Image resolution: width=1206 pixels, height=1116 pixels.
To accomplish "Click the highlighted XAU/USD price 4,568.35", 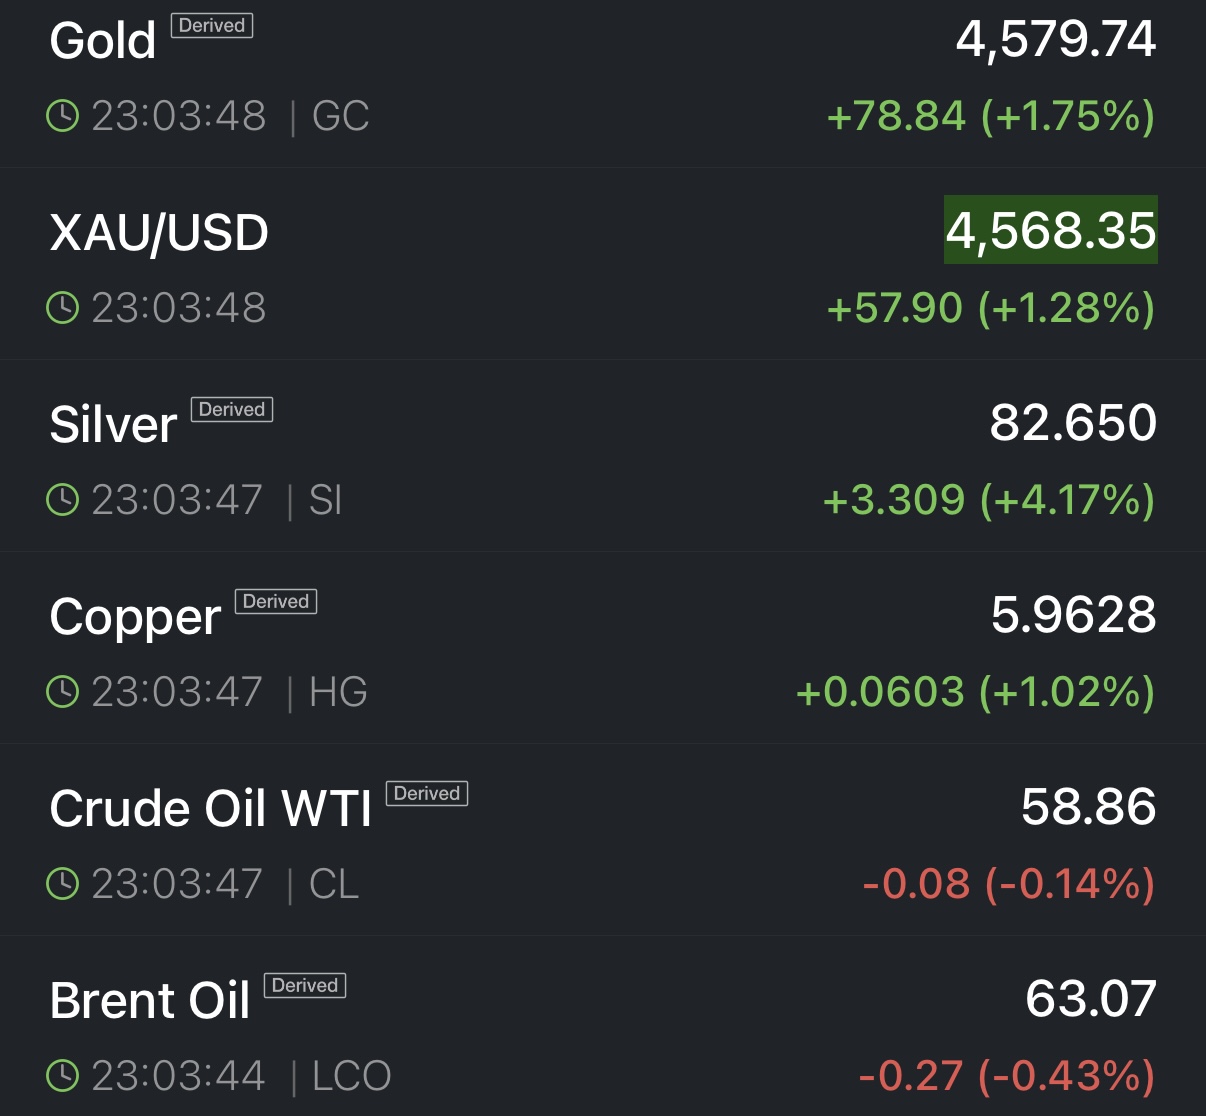I will 1050,231.
